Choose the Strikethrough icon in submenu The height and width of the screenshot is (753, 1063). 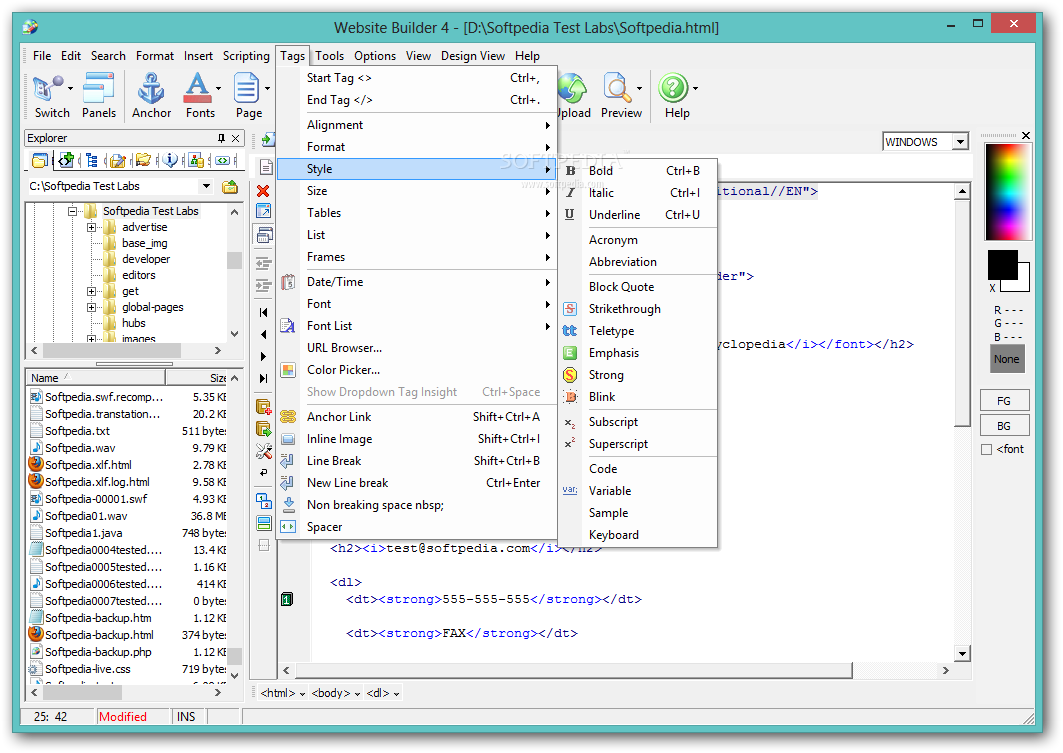570,309
